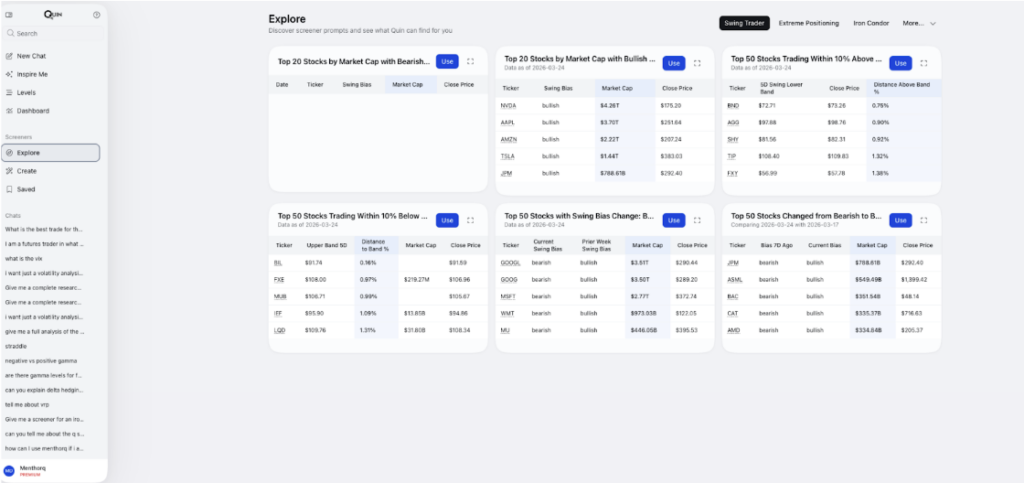
Task: Click the BND ticker link
Action: point(733,106)
